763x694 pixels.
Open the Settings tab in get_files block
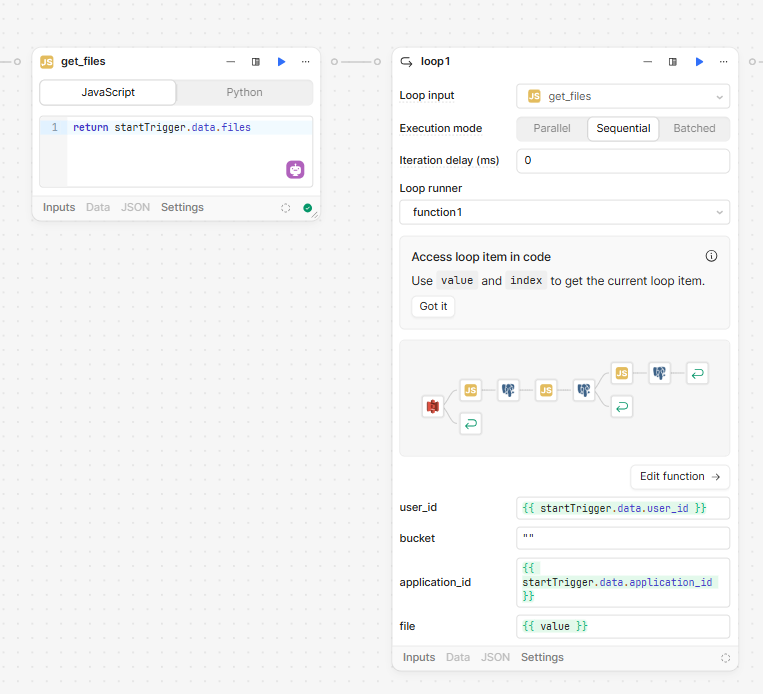click(x=182, y=207)
